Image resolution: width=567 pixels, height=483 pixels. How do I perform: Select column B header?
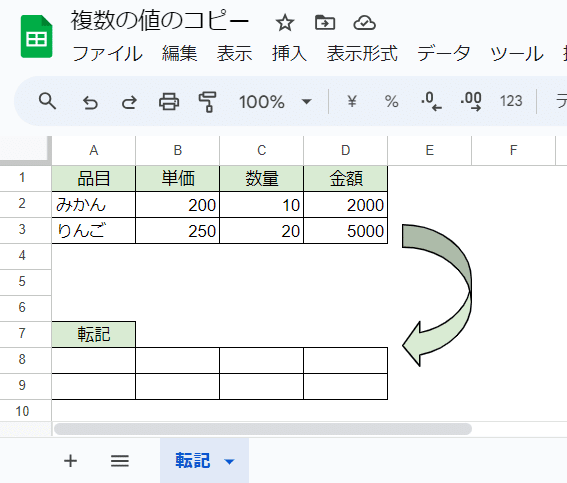tap(178, 150)
